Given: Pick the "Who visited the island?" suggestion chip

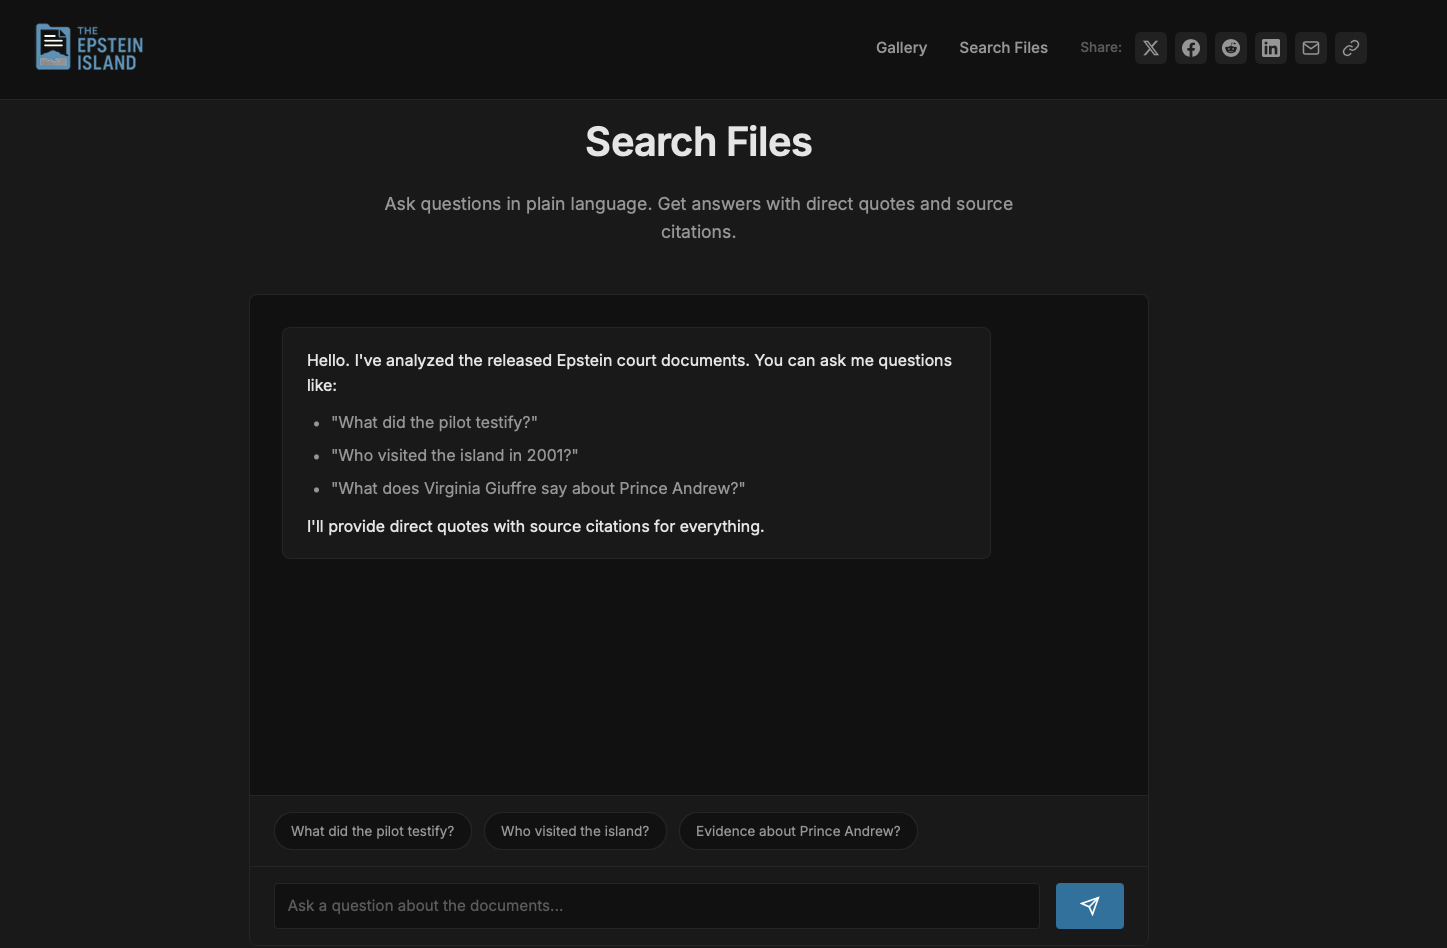Looking at the screenshot, I should pyautogui.click(x=575, y=831).
